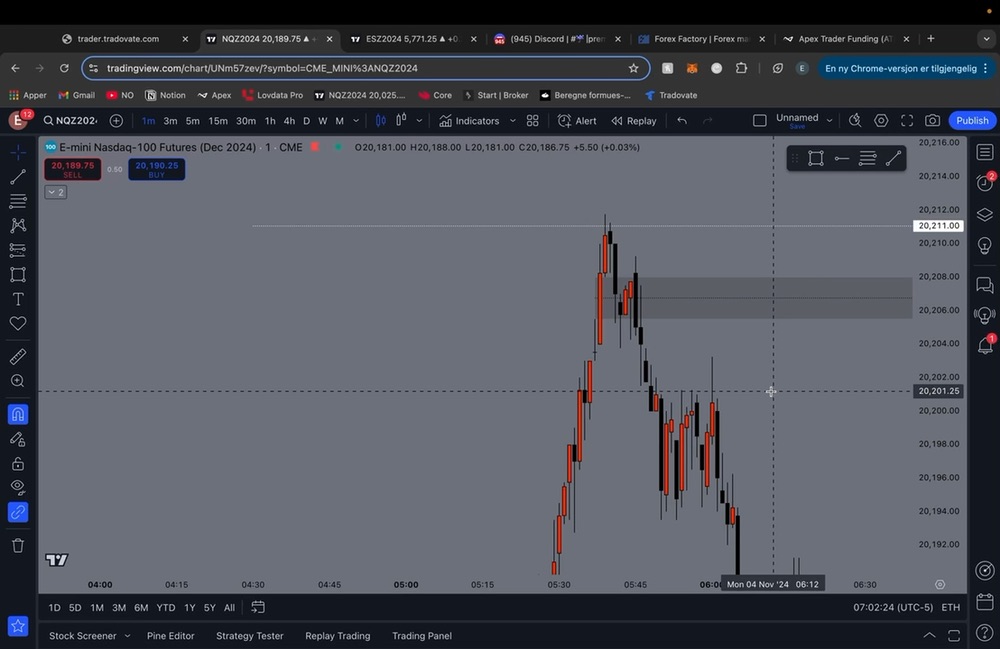Open the Fibonacci tools in left sidebar

click(x=18, y=201)
